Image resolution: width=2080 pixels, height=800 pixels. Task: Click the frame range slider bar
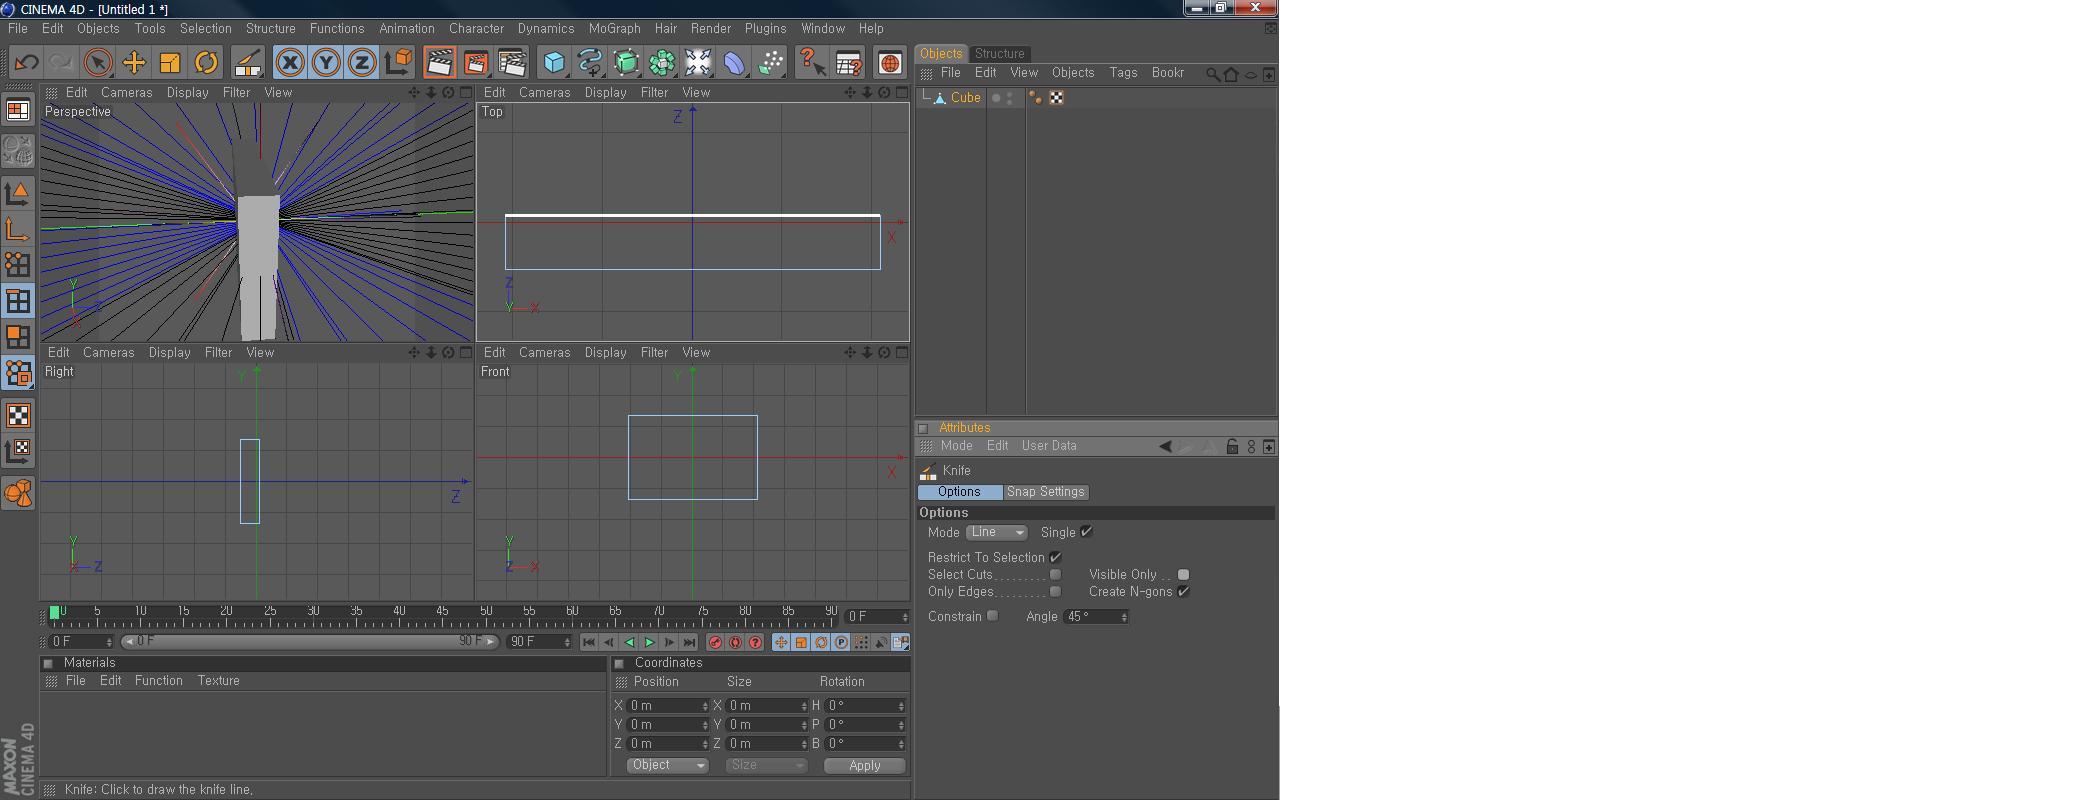pyautogui.click(x=310, y=642)
